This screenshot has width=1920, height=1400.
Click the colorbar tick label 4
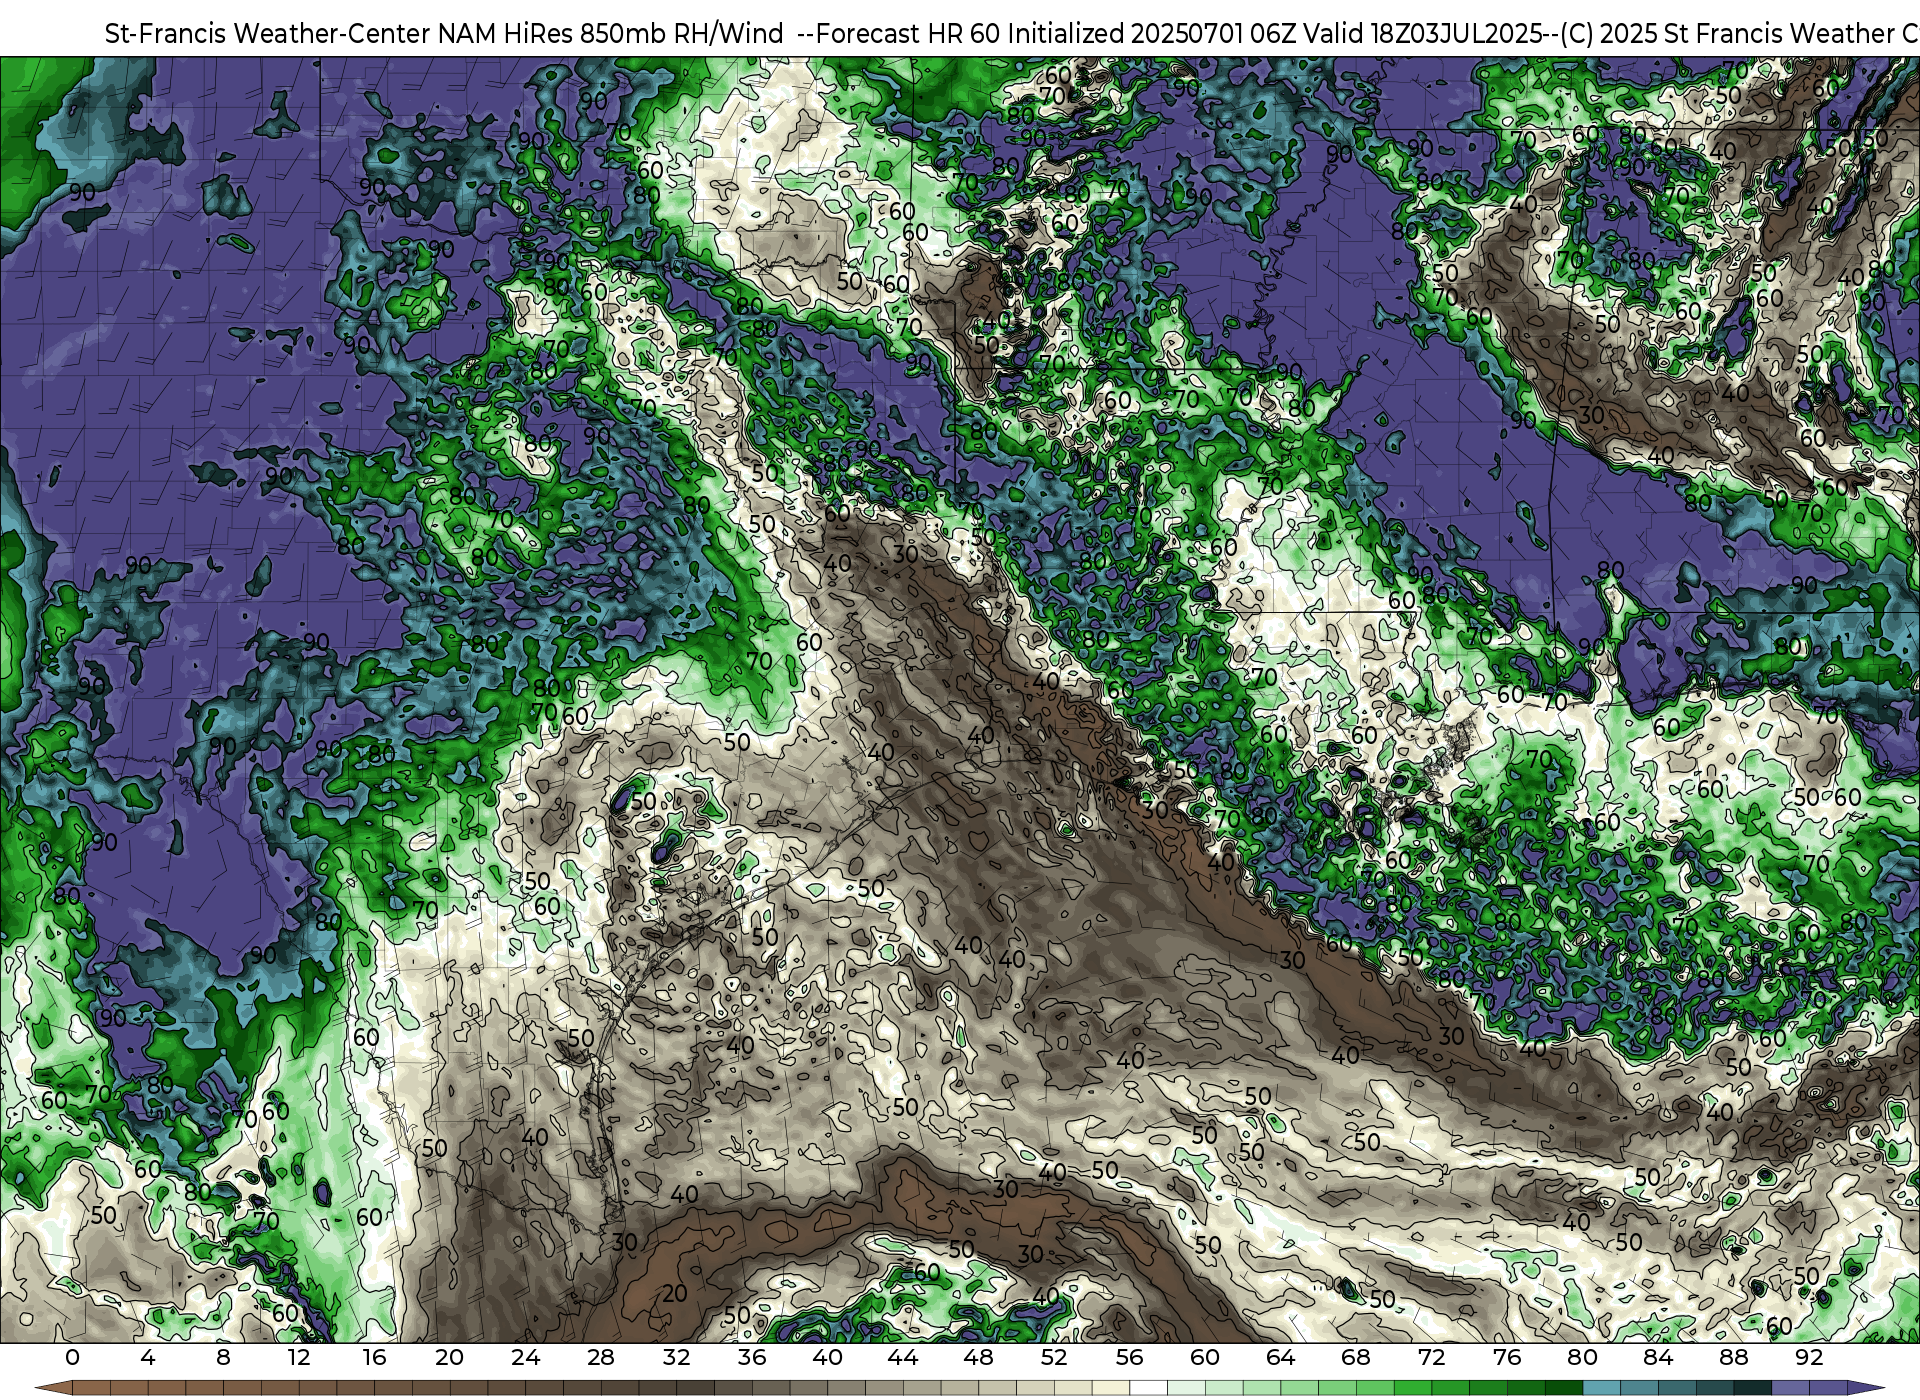click(x=148, y=1357)
